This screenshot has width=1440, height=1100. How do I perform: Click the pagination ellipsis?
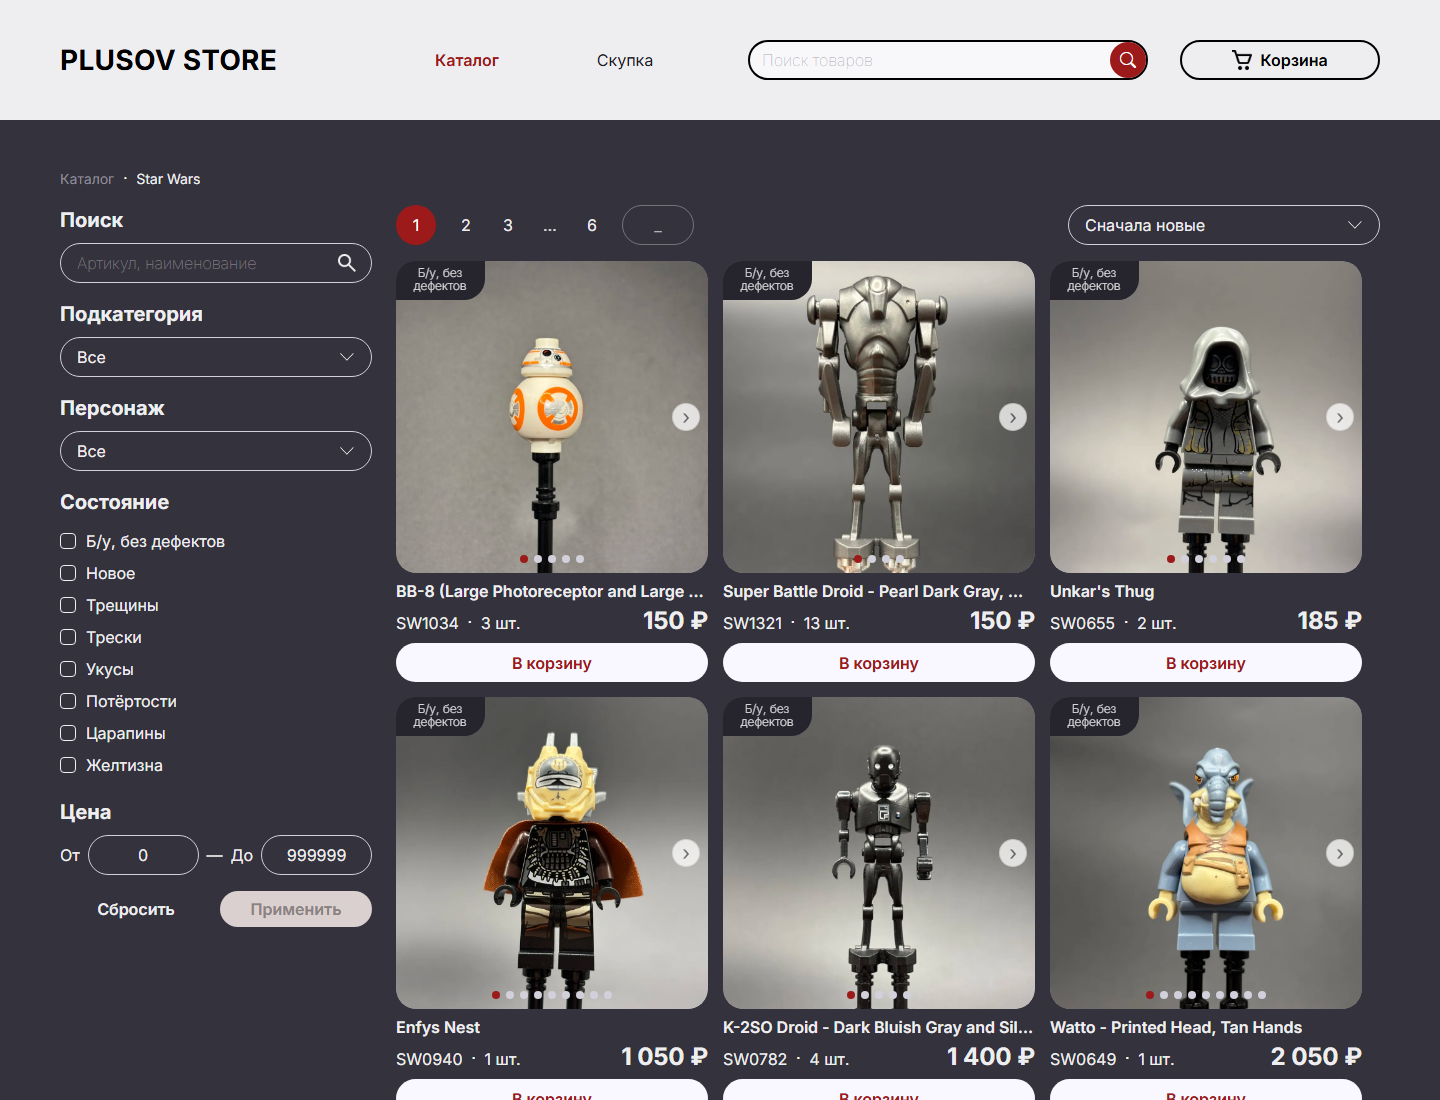550,225
